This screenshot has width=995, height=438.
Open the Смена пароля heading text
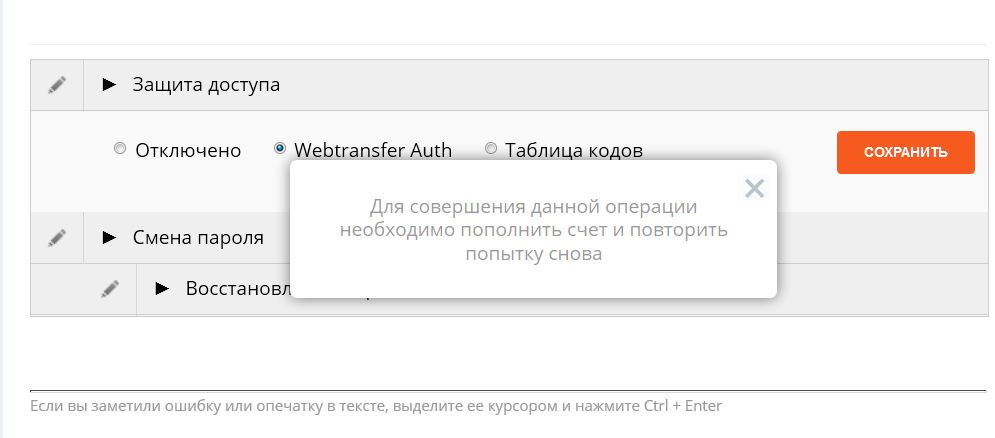(198, 238)
